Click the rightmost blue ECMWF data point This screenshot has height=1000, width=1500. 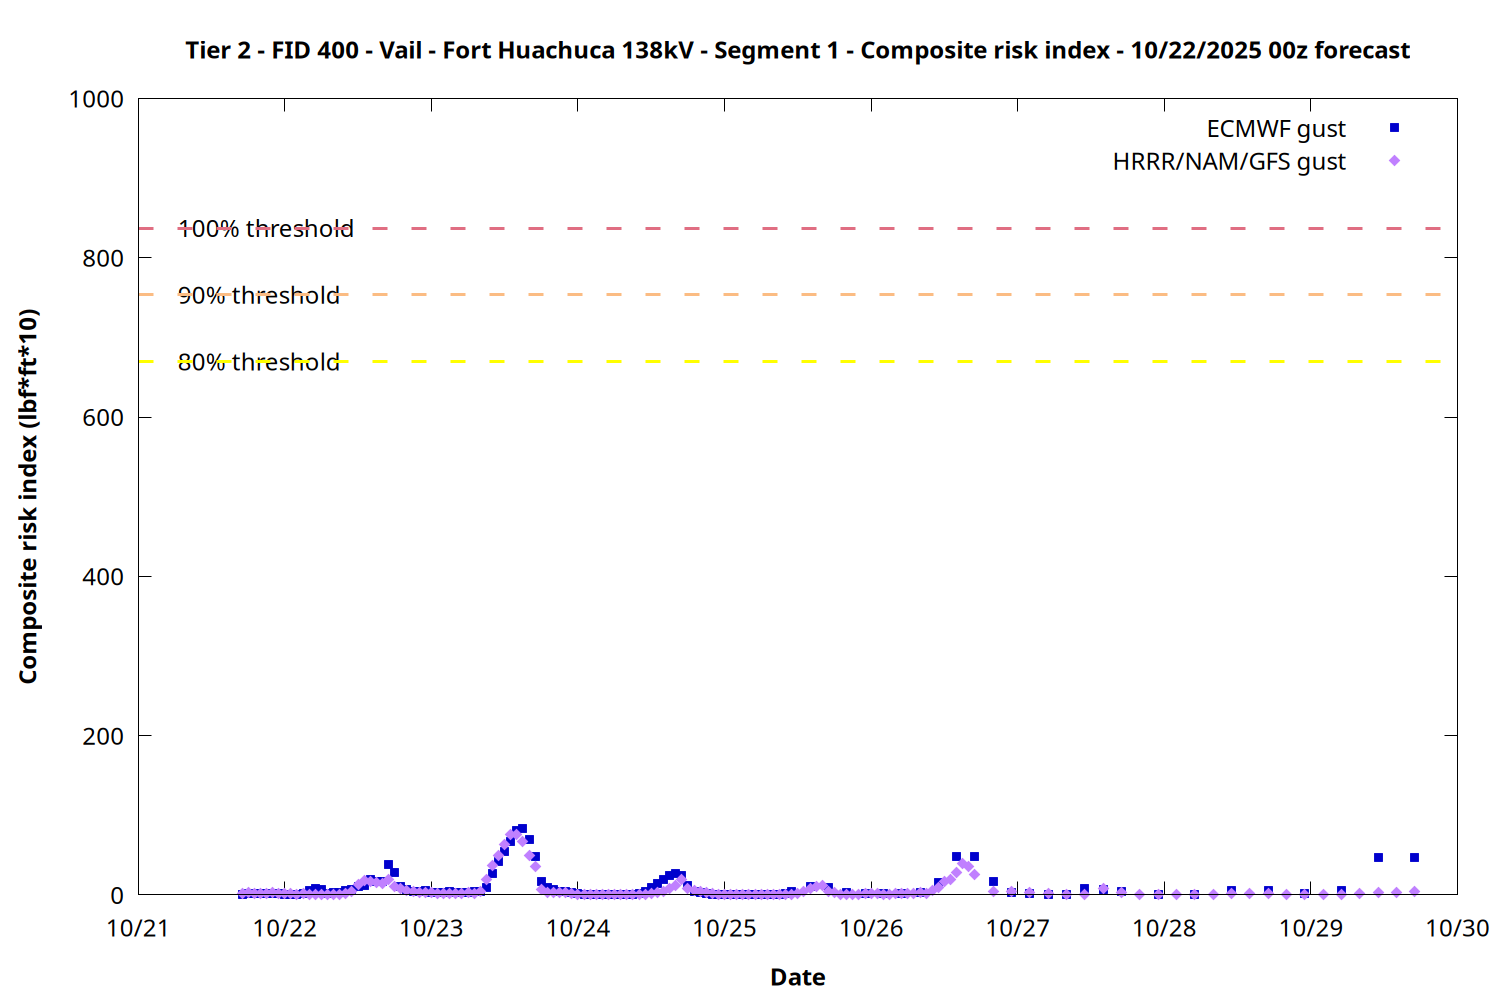1414,858
